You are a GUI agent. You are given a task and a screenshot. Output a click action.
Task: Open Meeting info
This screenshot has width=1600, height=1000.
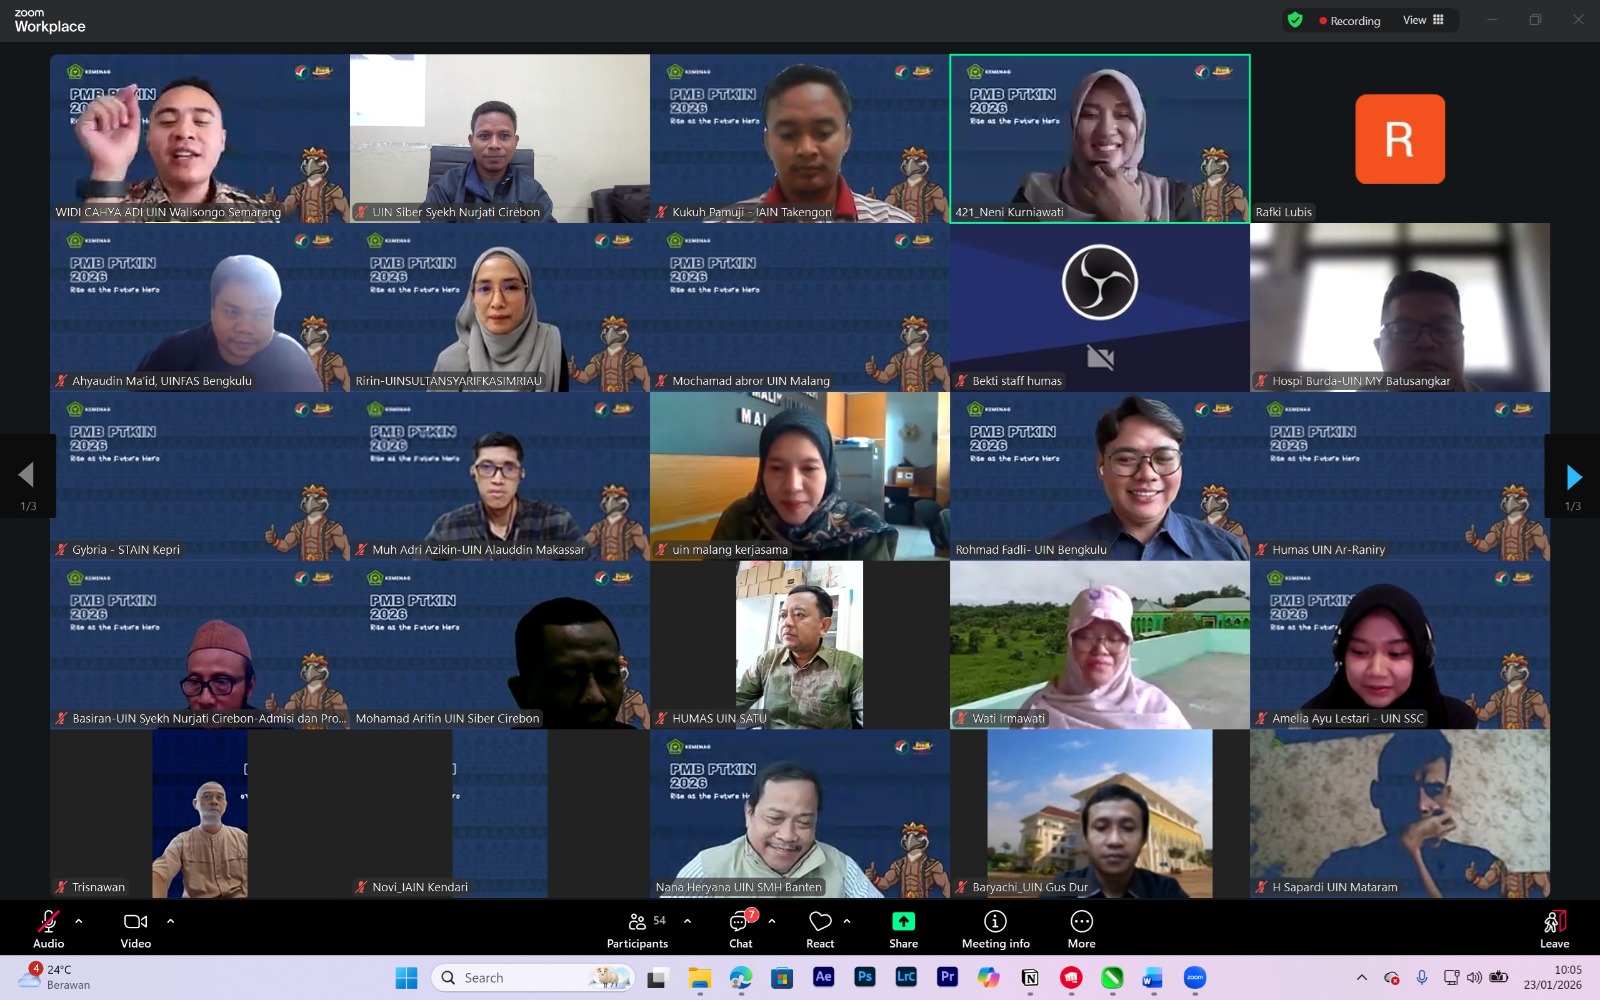click(x=995, y=928)
